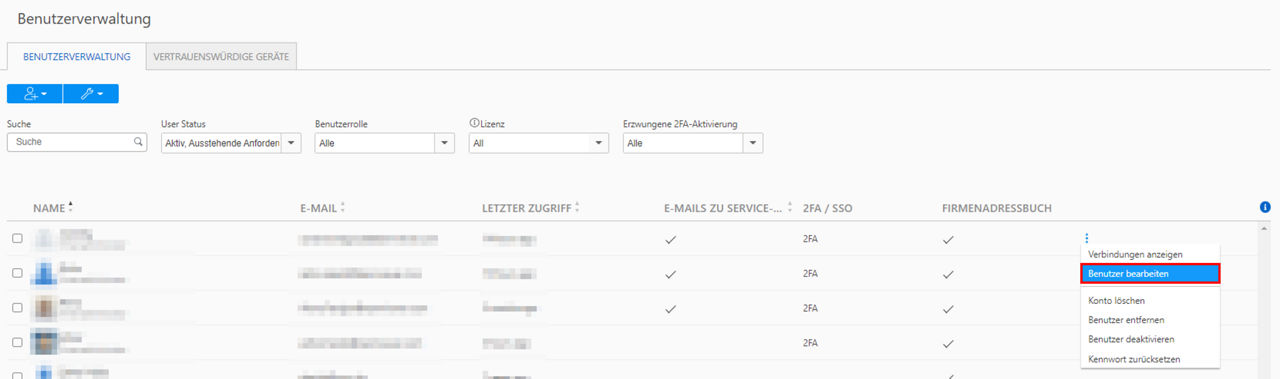Click the info icon beside Lizenz label
Screen dimensions: 1280x379
pos(473,123)
